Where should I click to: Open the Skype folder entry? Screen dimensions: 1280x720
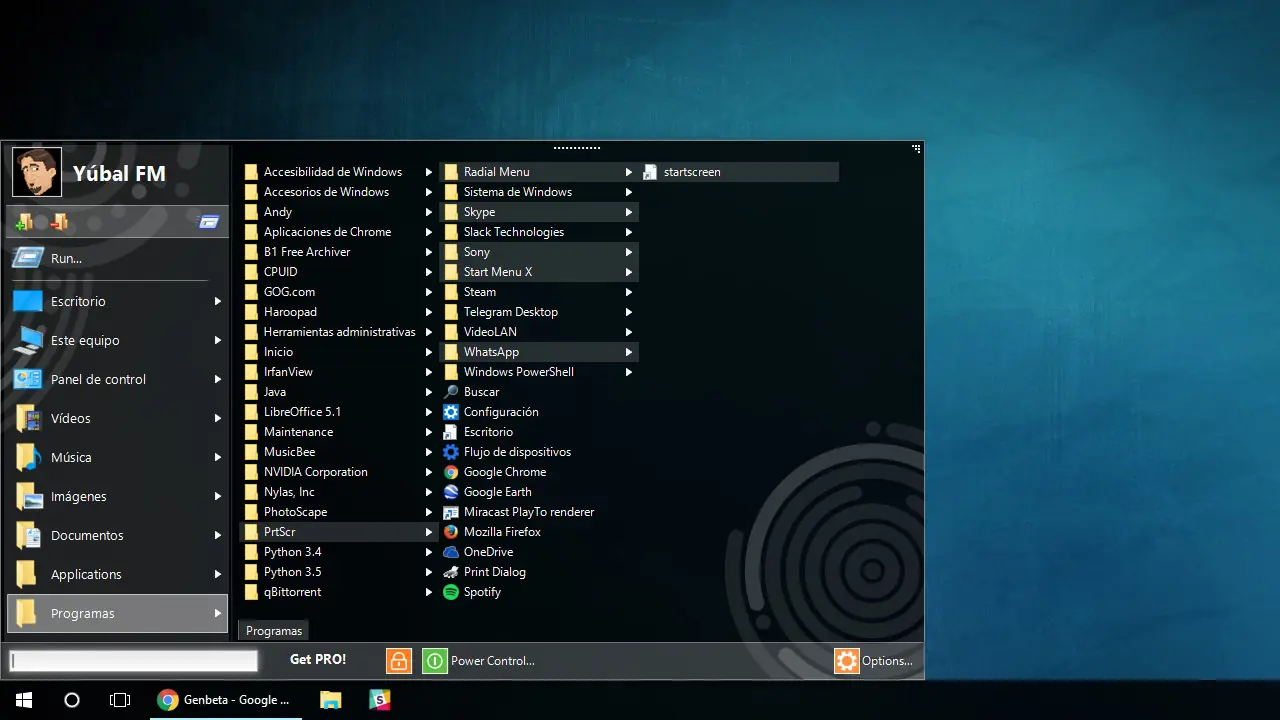pyautogui.click(x=539, y=212)
